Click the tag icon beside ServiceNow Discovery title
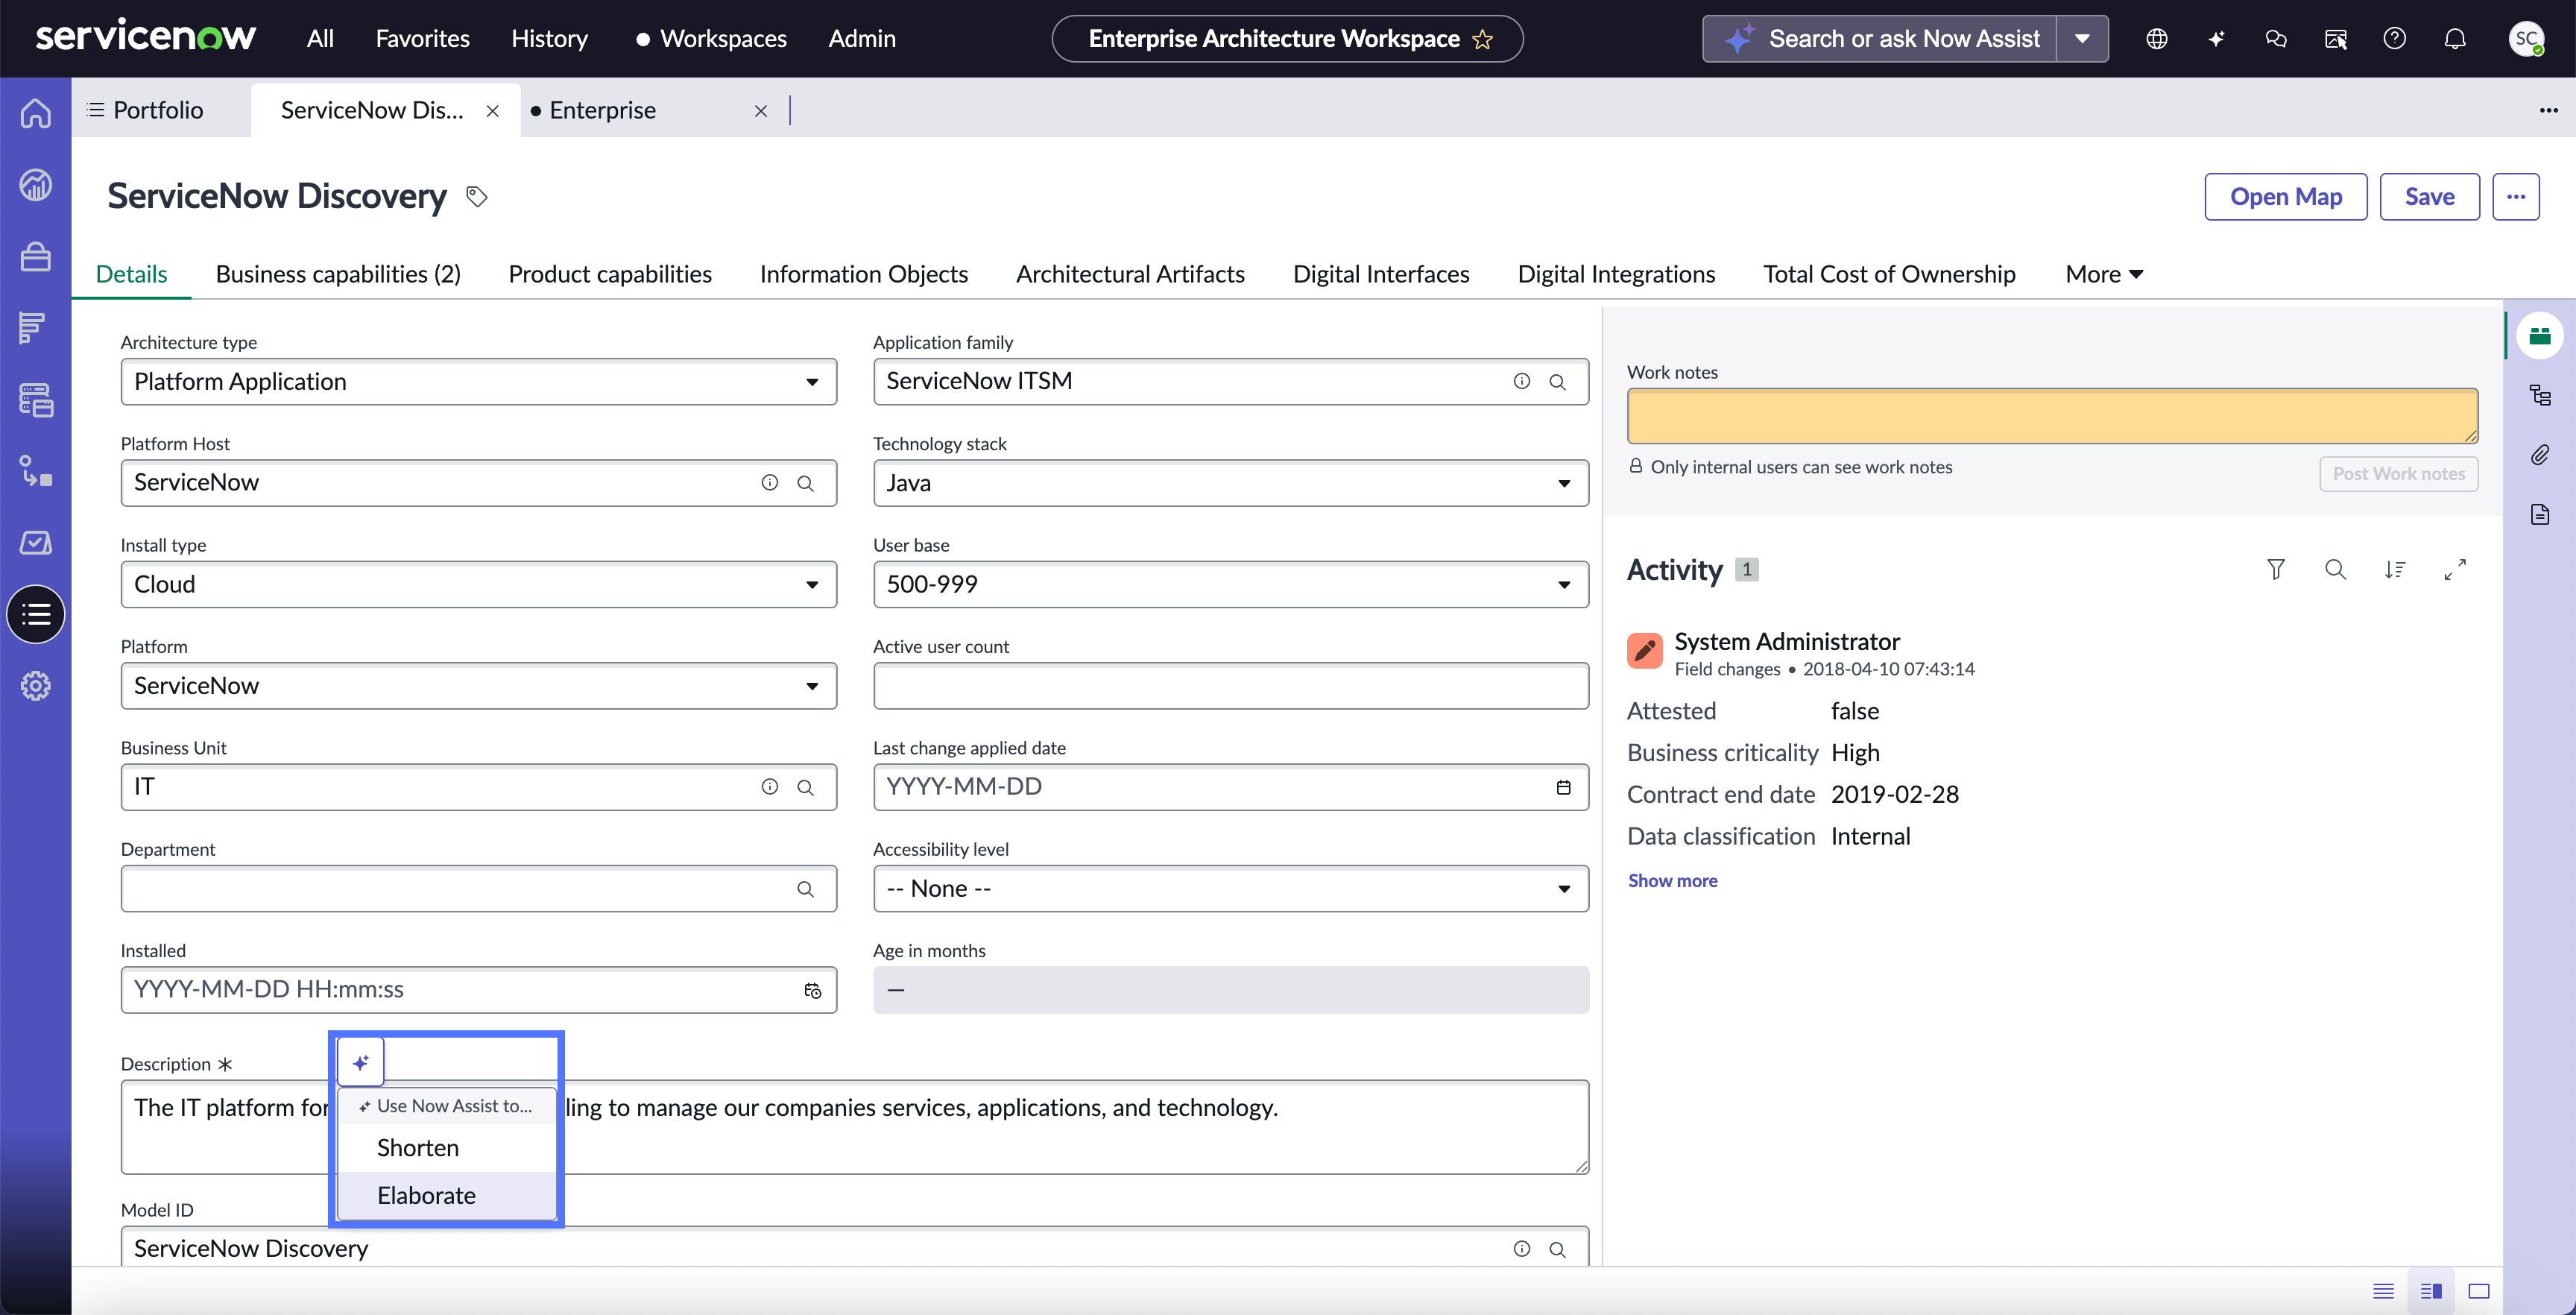 click(477, 197)
